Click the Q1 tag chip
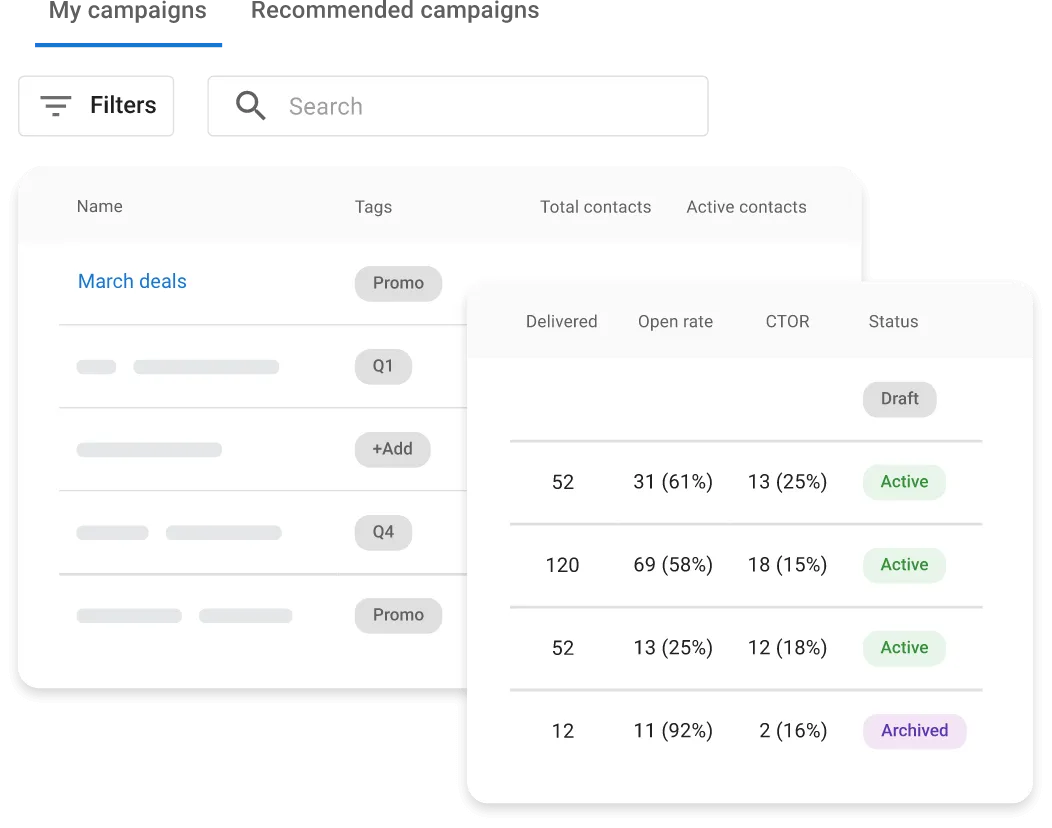 point(383,366)
